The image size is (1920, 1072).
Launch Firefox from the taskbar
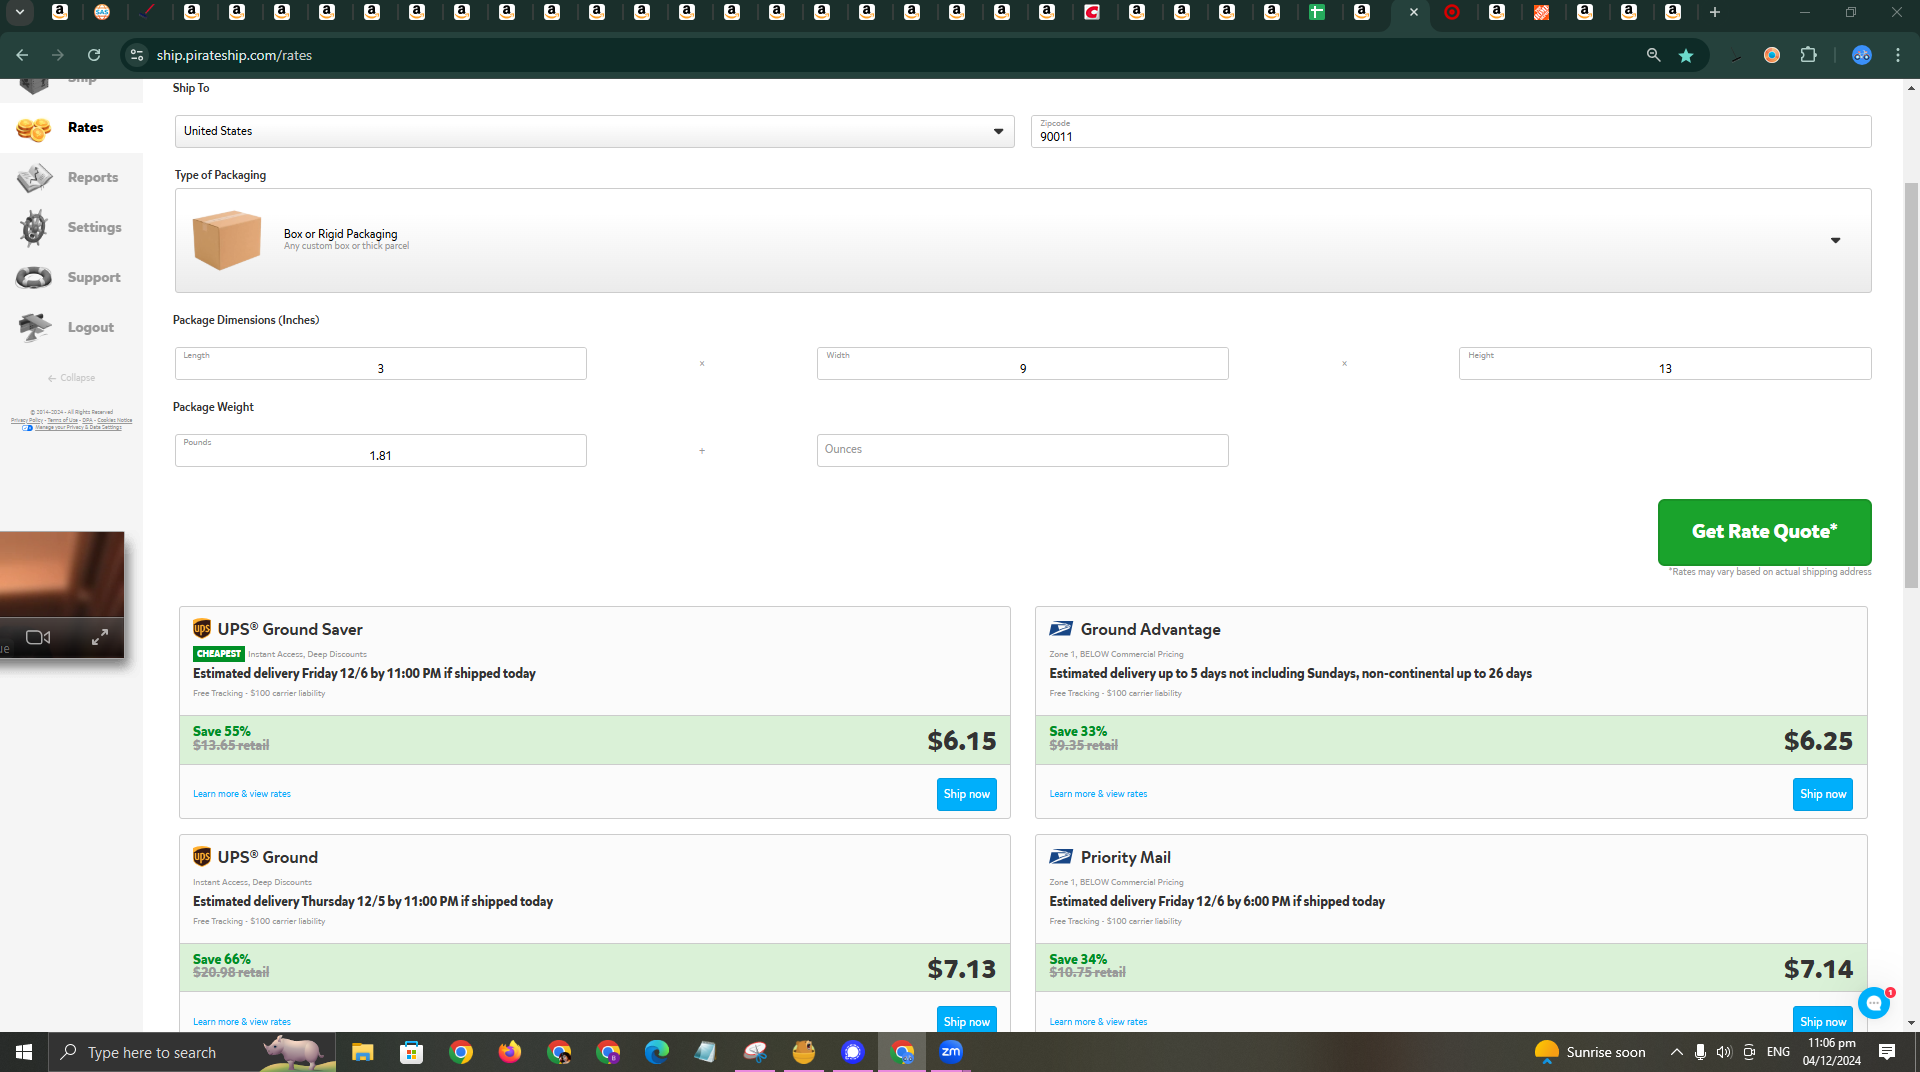[510, 1052]
